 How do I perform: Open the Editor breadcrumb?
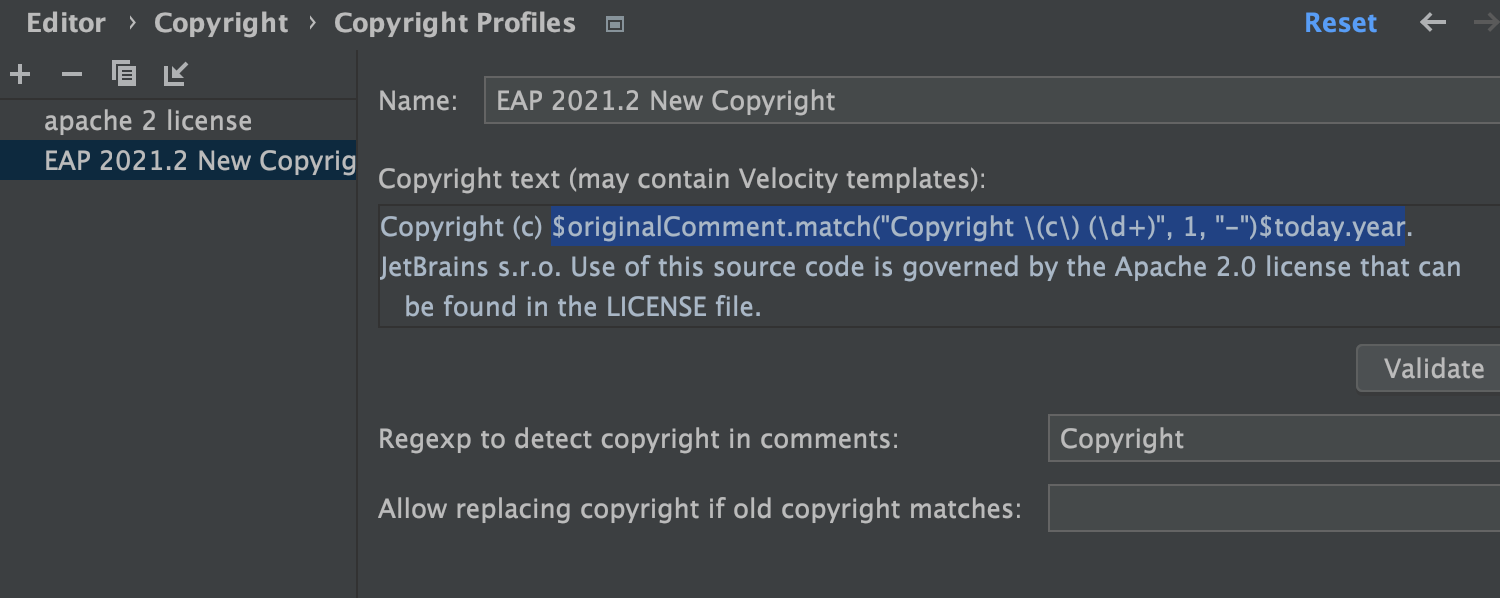[66, 23]
